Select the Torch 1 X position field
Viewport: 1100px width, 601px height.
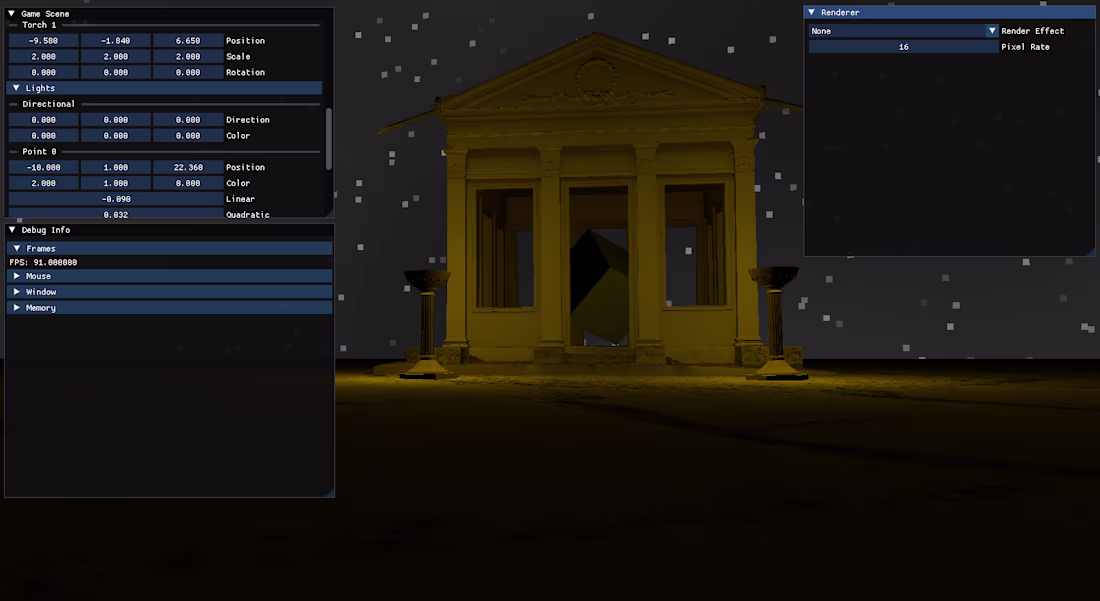42,40
